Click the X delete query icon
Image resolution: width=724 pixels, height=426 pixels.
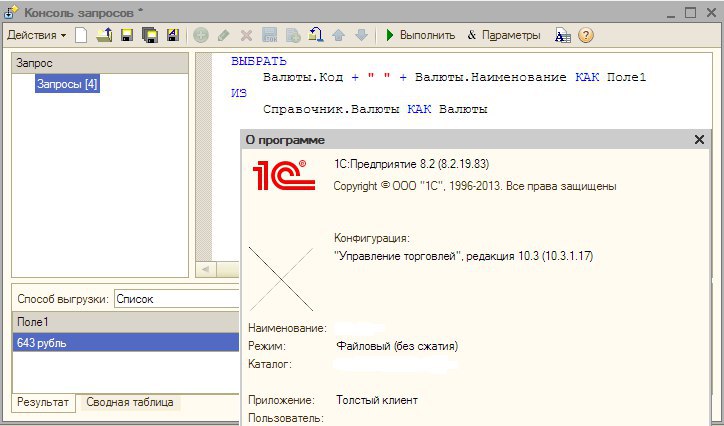pyautogui.click(x=247, y=35)
